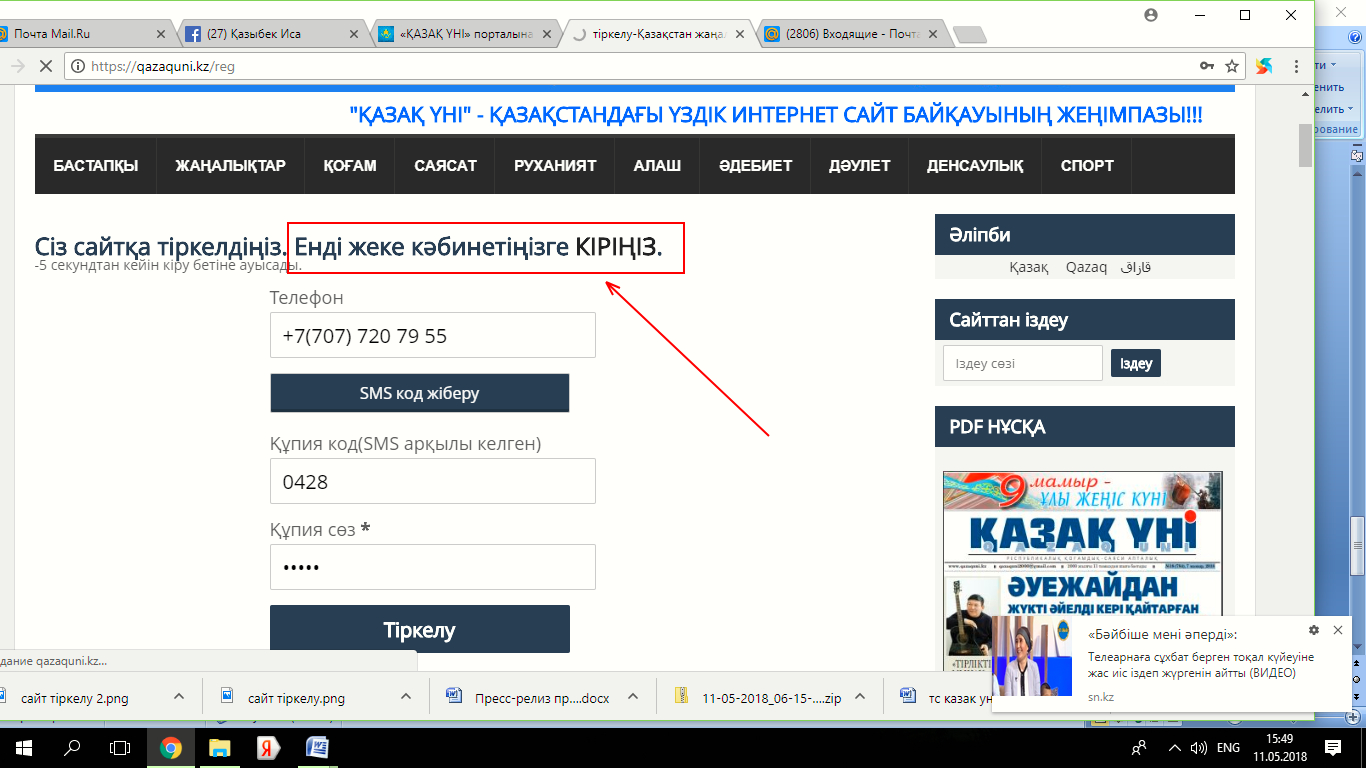Open the volume icon in system tray

(1199, 747)
